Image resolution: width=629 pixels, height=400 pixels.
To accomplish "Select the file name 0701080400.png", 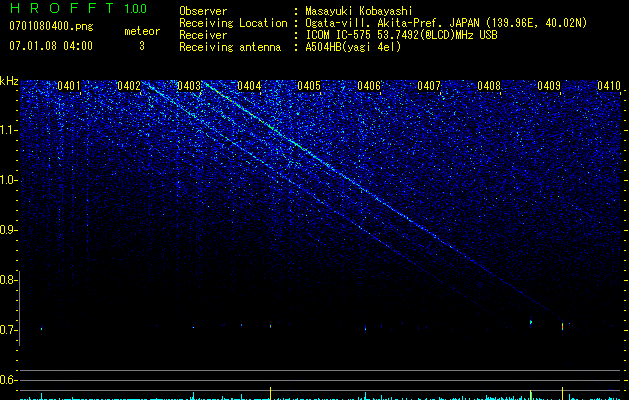I will click(x=51, y=27).
